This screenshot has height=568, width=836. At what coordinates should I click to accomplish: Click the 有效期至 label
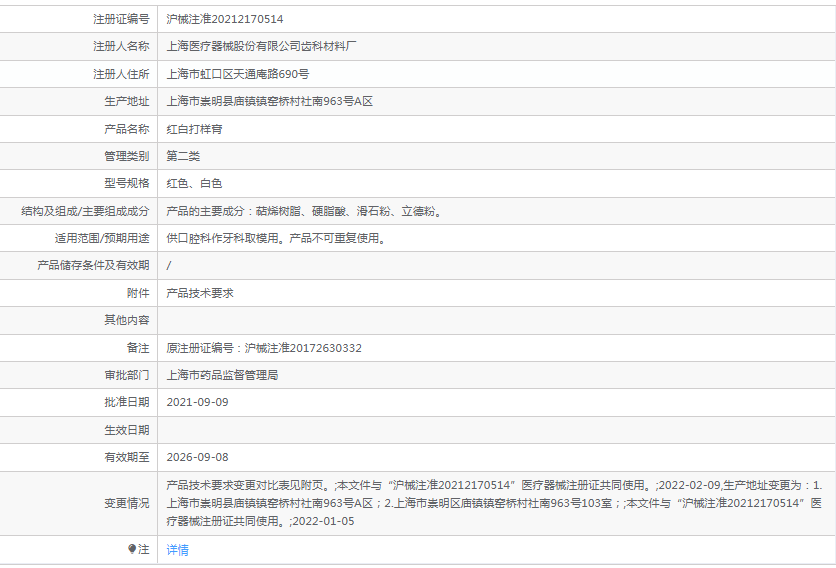point(127,458)
